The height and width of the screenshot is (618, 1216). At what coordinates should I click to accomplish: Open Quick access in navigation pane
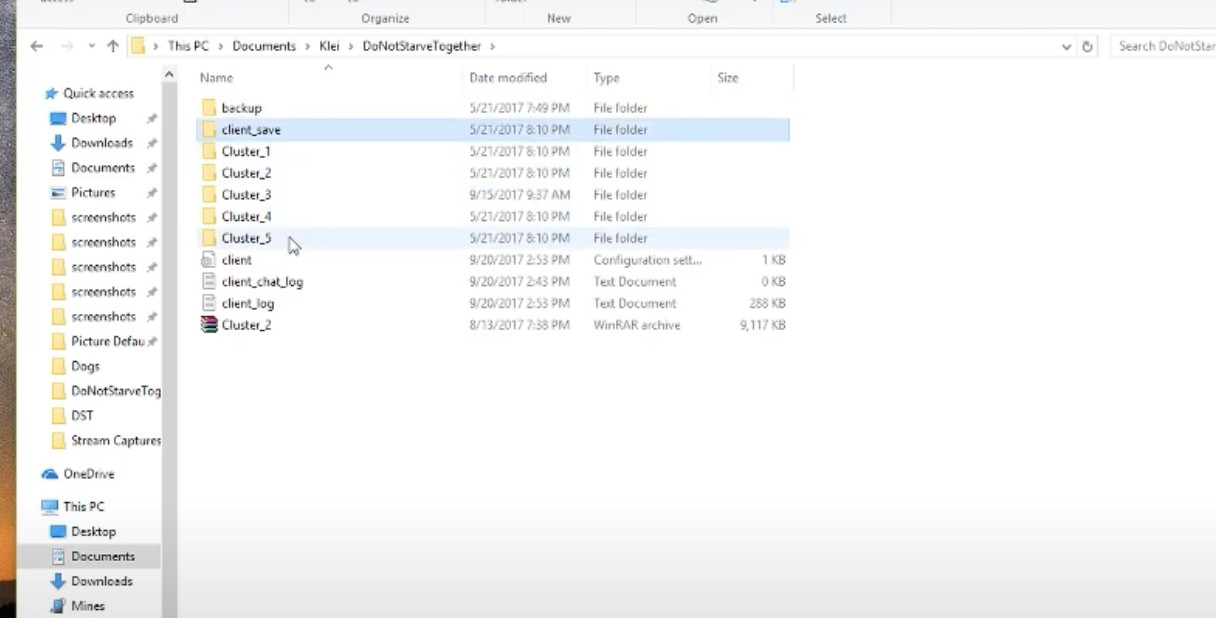coord(98,93)
